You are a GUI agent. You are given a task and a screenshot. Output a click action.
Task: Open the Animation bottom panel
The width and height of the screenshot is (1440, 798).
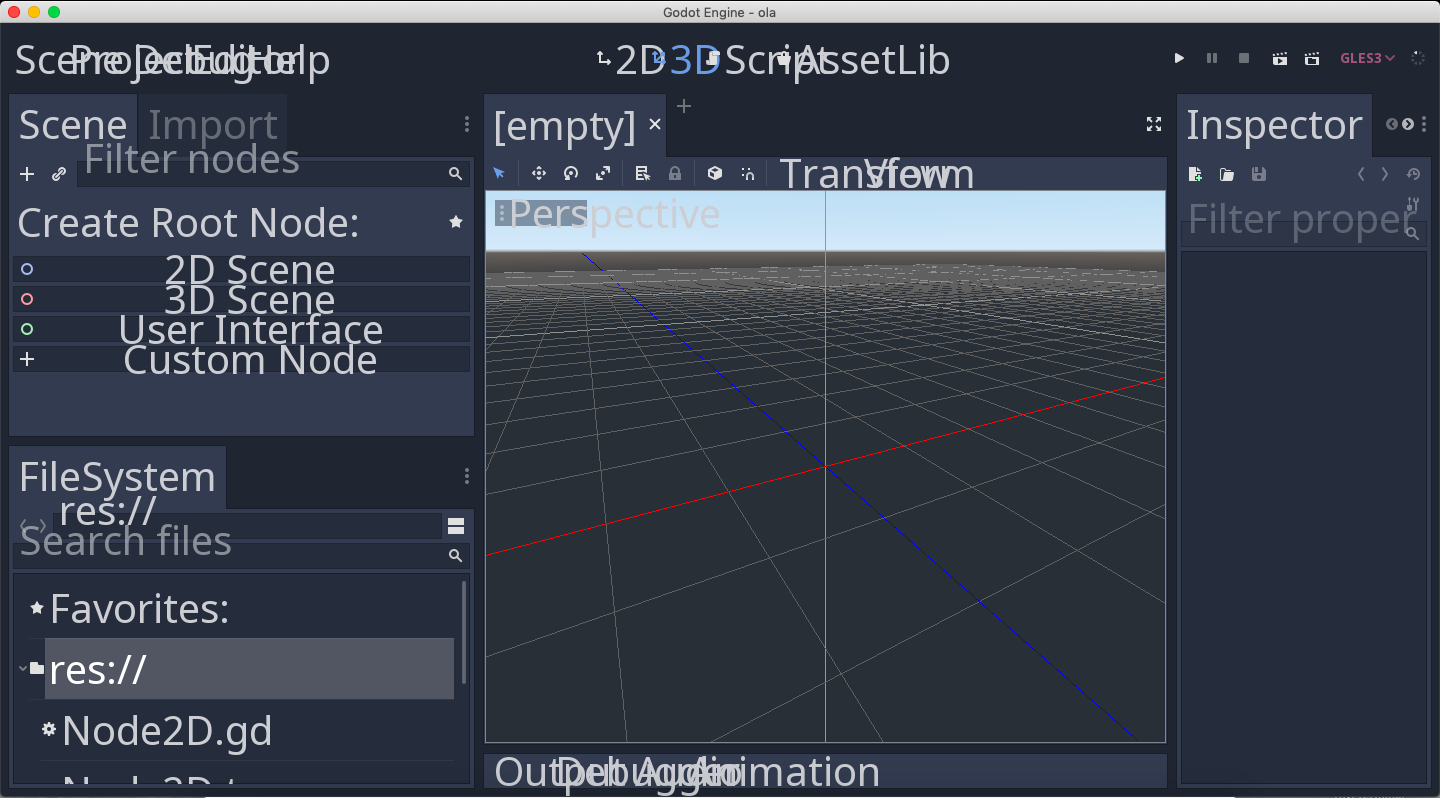click(788, 772)
